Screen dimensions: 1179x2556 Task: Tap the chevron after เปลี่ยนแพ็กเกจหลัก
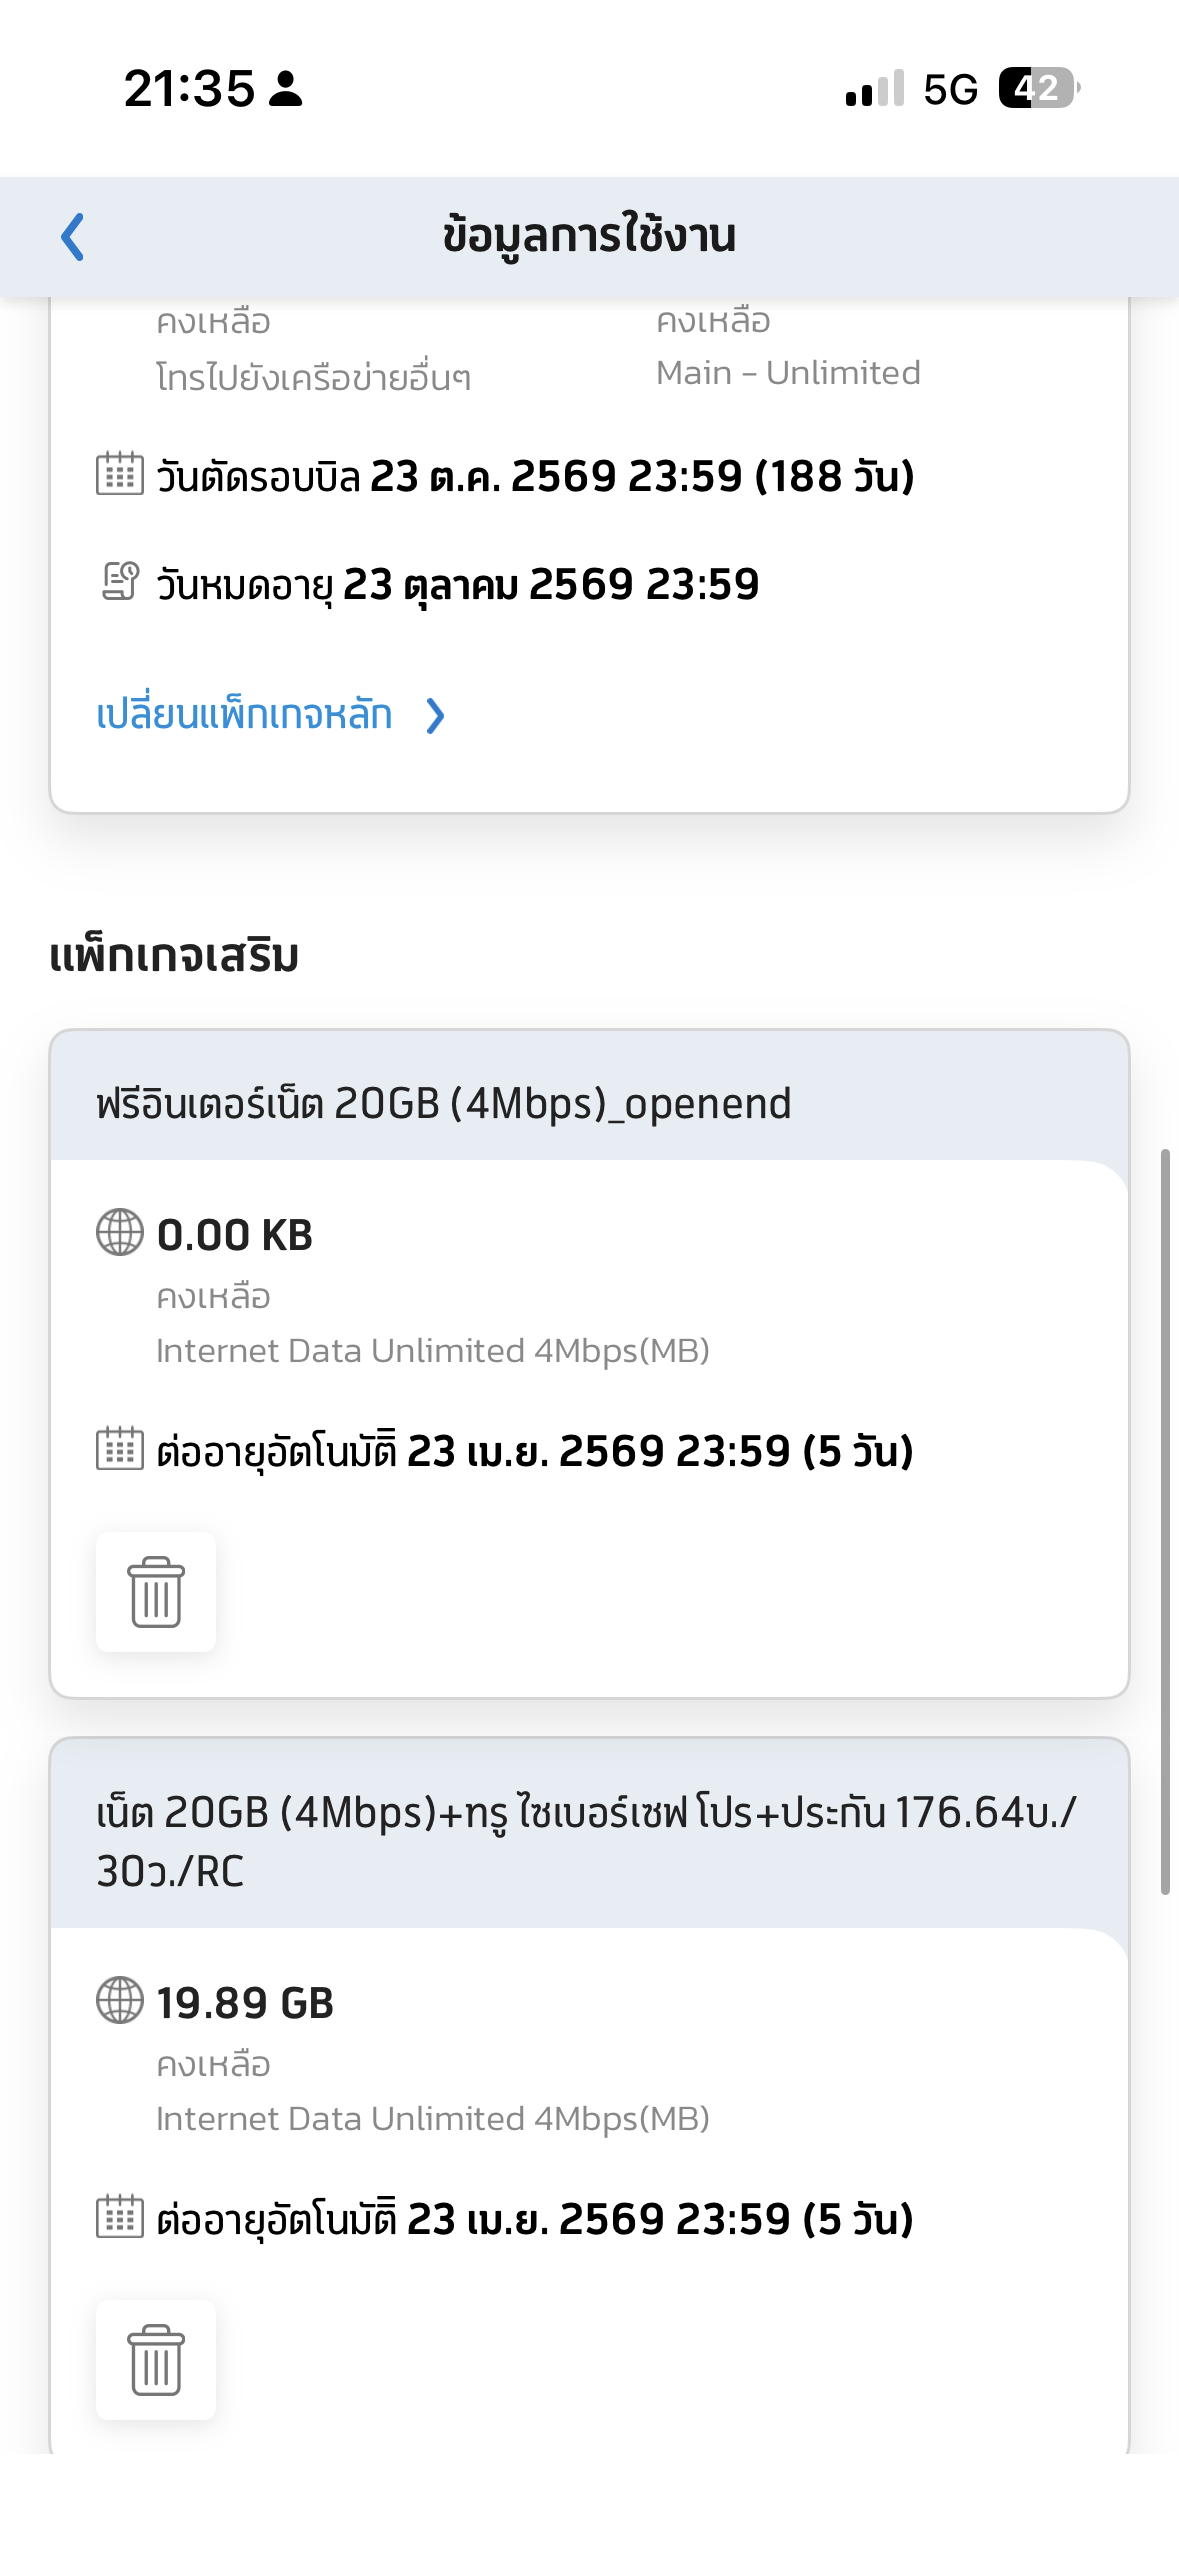point(435,716)
